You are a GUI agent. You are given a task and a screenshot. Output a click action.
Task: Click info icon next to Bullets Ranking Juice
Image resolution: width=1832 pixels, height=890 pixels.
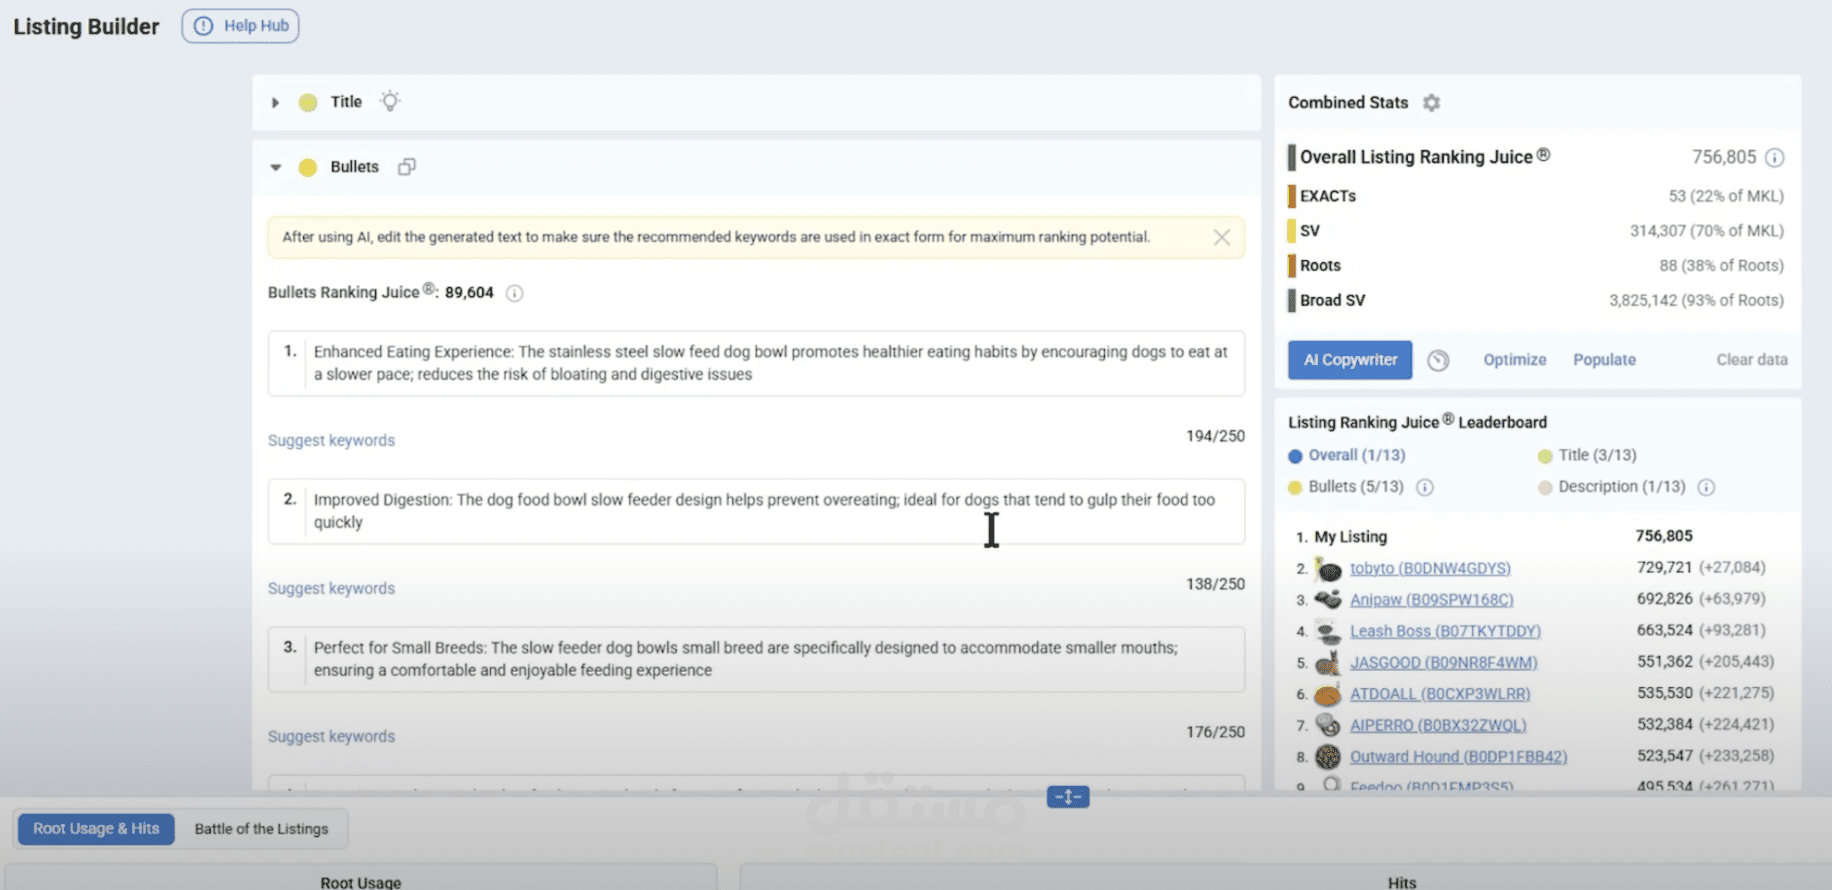point(514,293)
